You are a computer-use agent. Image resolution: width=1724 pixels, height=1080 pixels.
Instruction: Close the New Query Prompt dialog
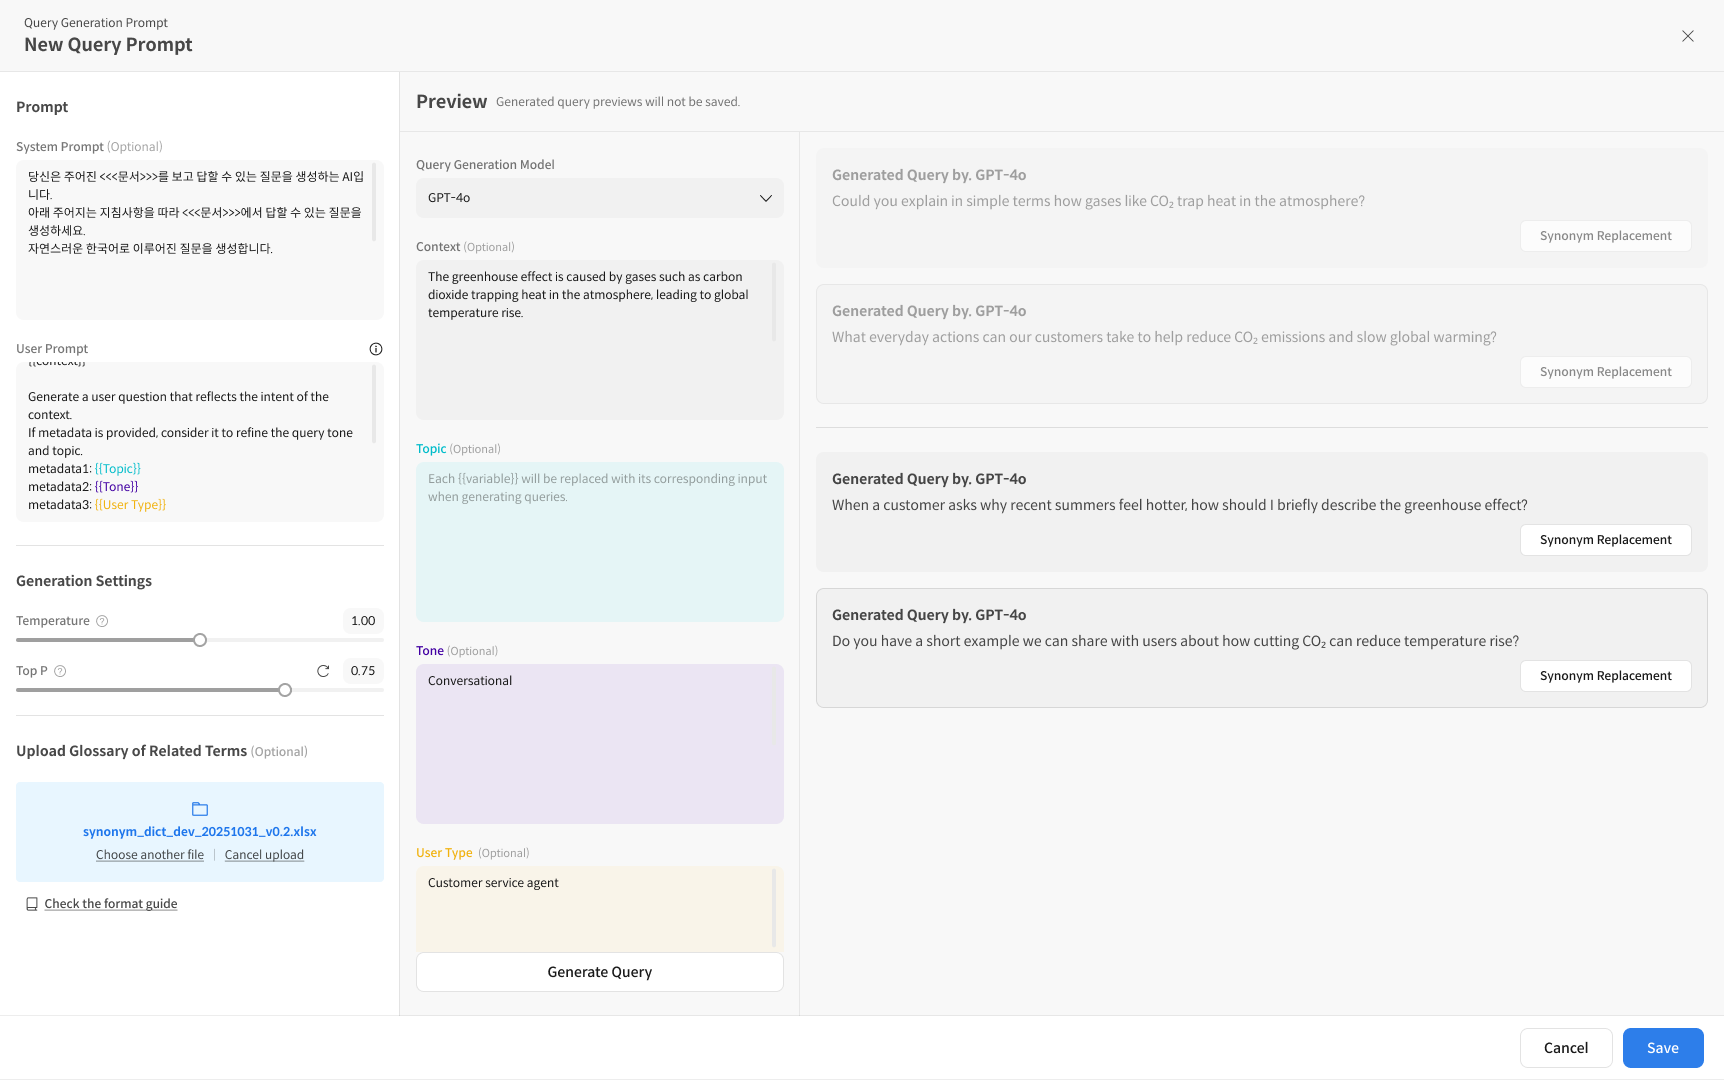(1688, 36)
